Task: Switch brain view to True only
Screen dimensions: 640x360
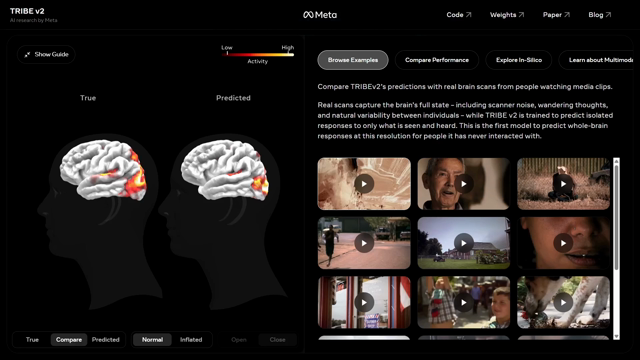Action: pyautogui.click(x=32, y=340)
